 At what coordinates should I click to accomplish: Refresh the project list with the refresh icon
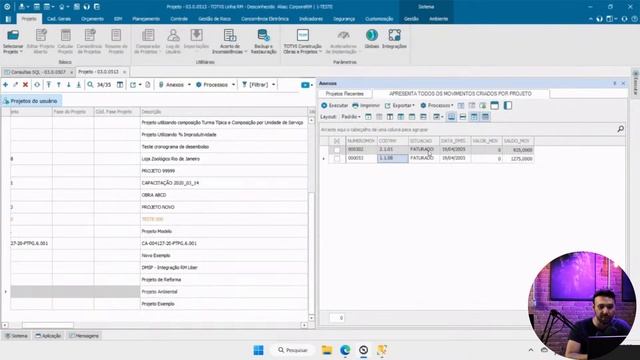coord(37,84)
